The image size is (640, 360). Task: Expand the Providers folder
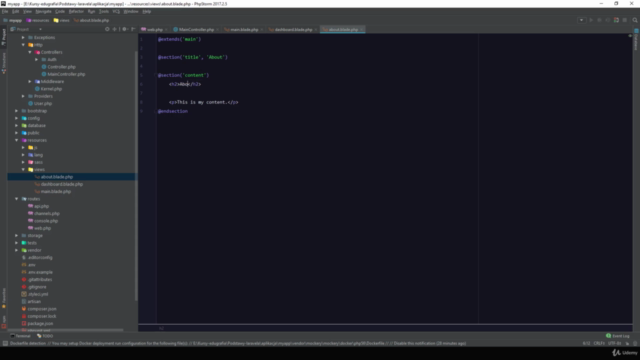pyautogui.click(x=23, y=96)
